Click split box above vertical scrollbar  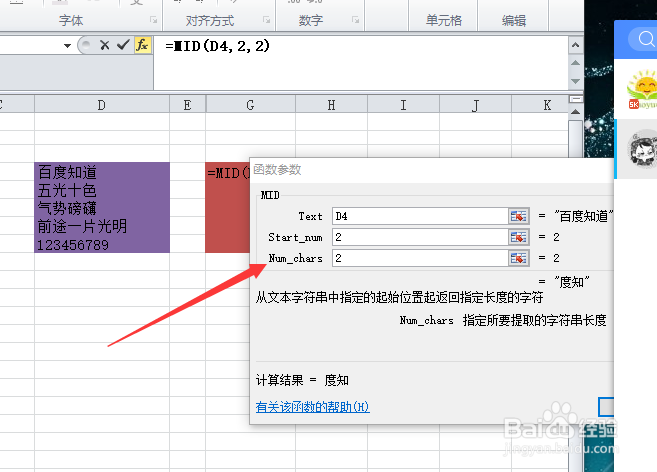tap(576, 99)
